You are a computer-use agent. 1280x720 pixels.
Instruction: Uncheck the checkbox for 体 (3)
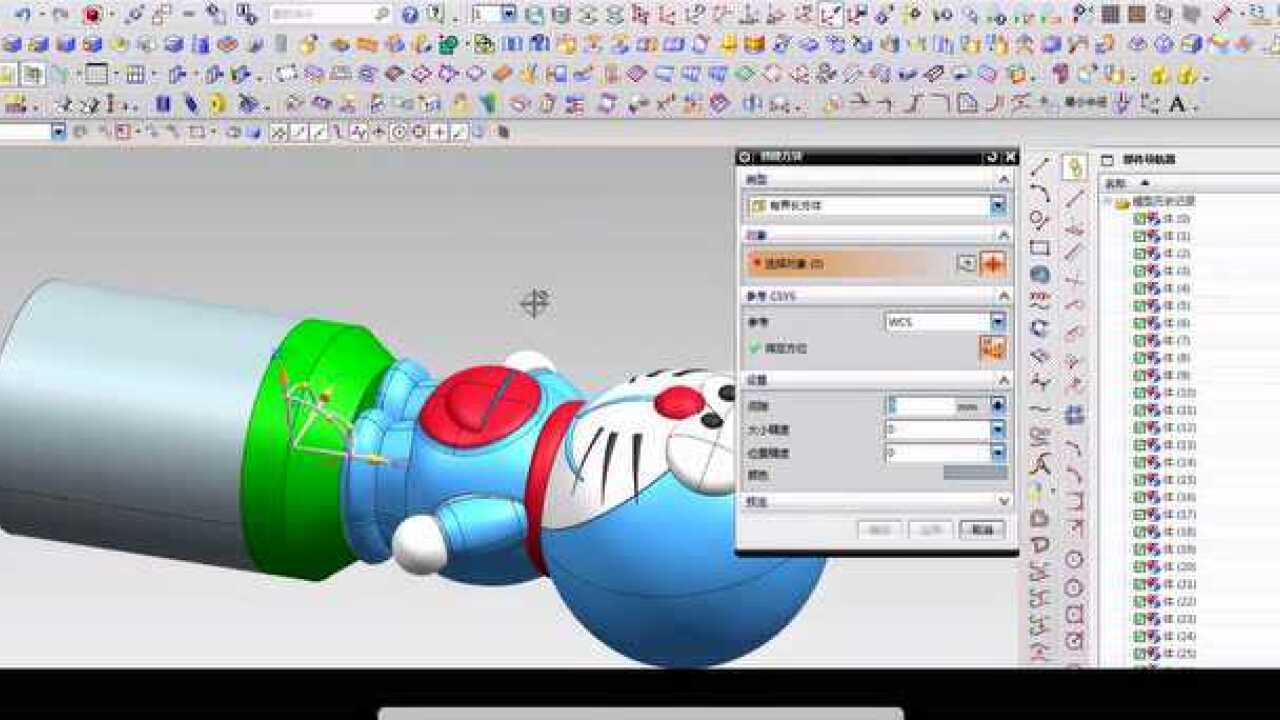pos(1138,271)
